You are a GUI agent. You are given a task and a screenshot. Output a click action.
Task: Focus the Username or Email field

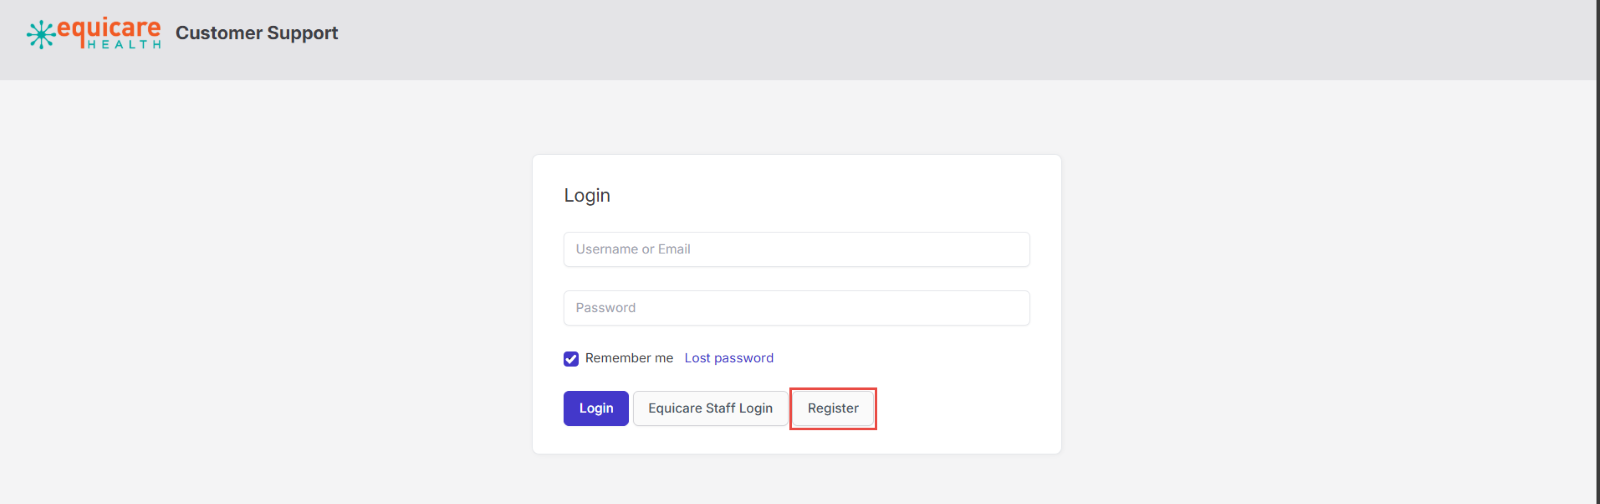796,250
